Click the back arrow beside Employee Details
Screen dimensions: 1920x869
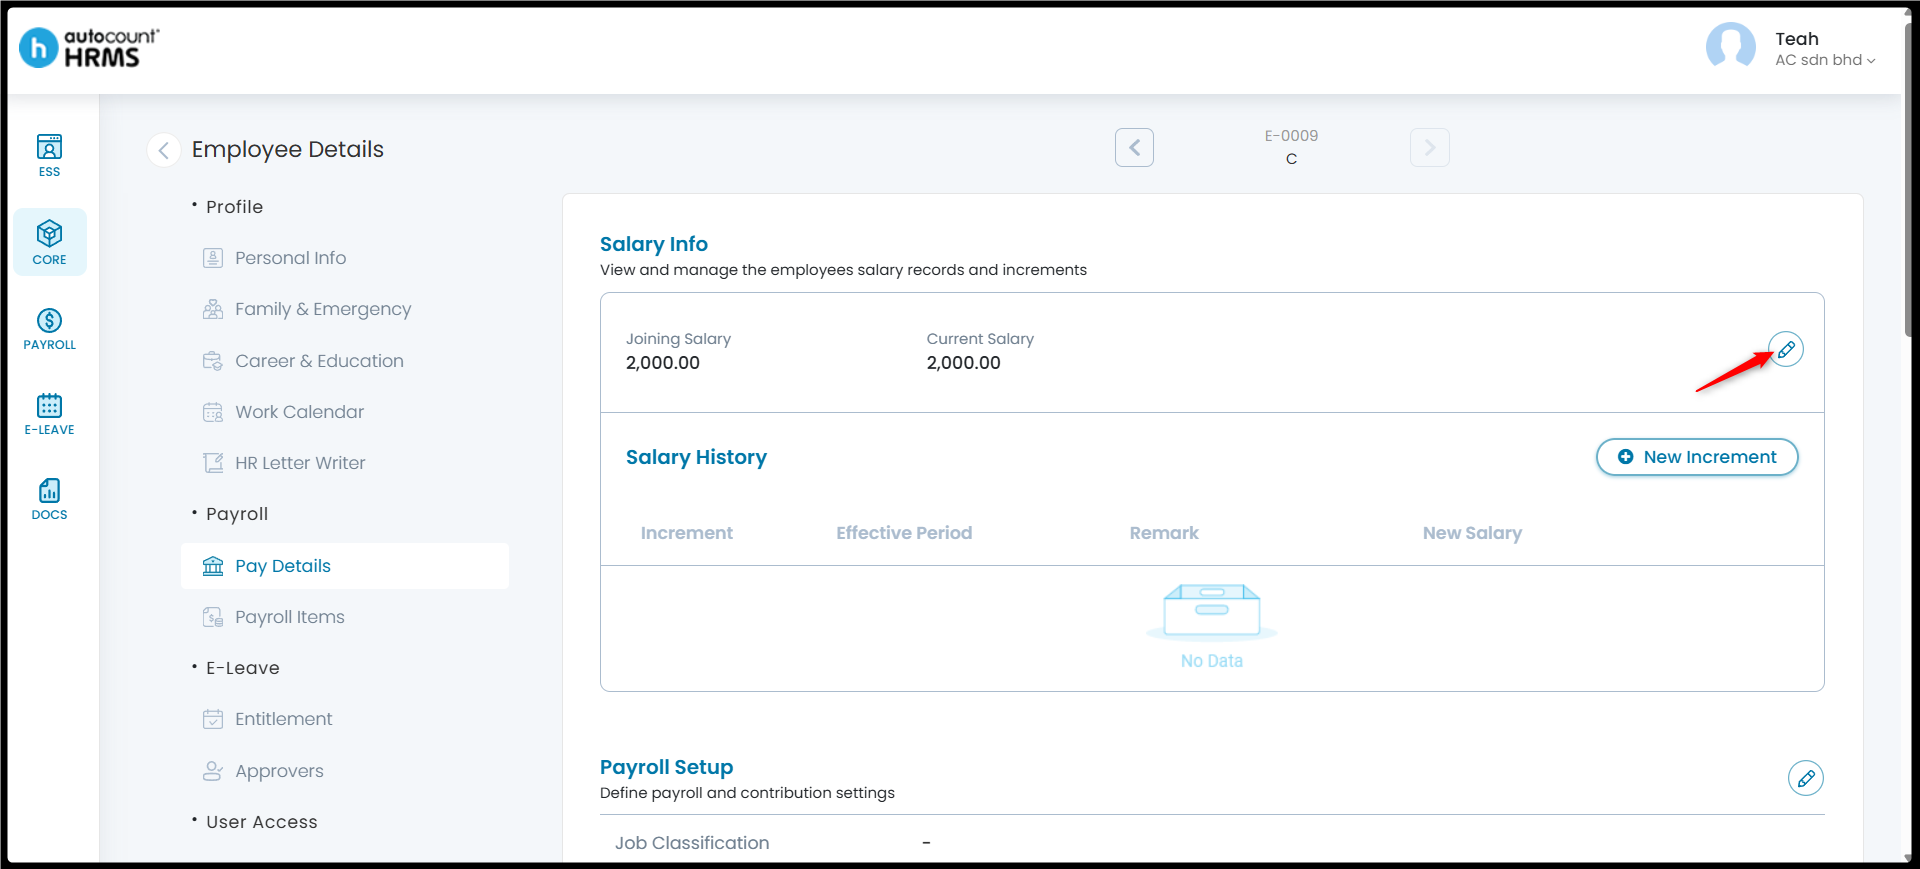[x=163, y=150]
